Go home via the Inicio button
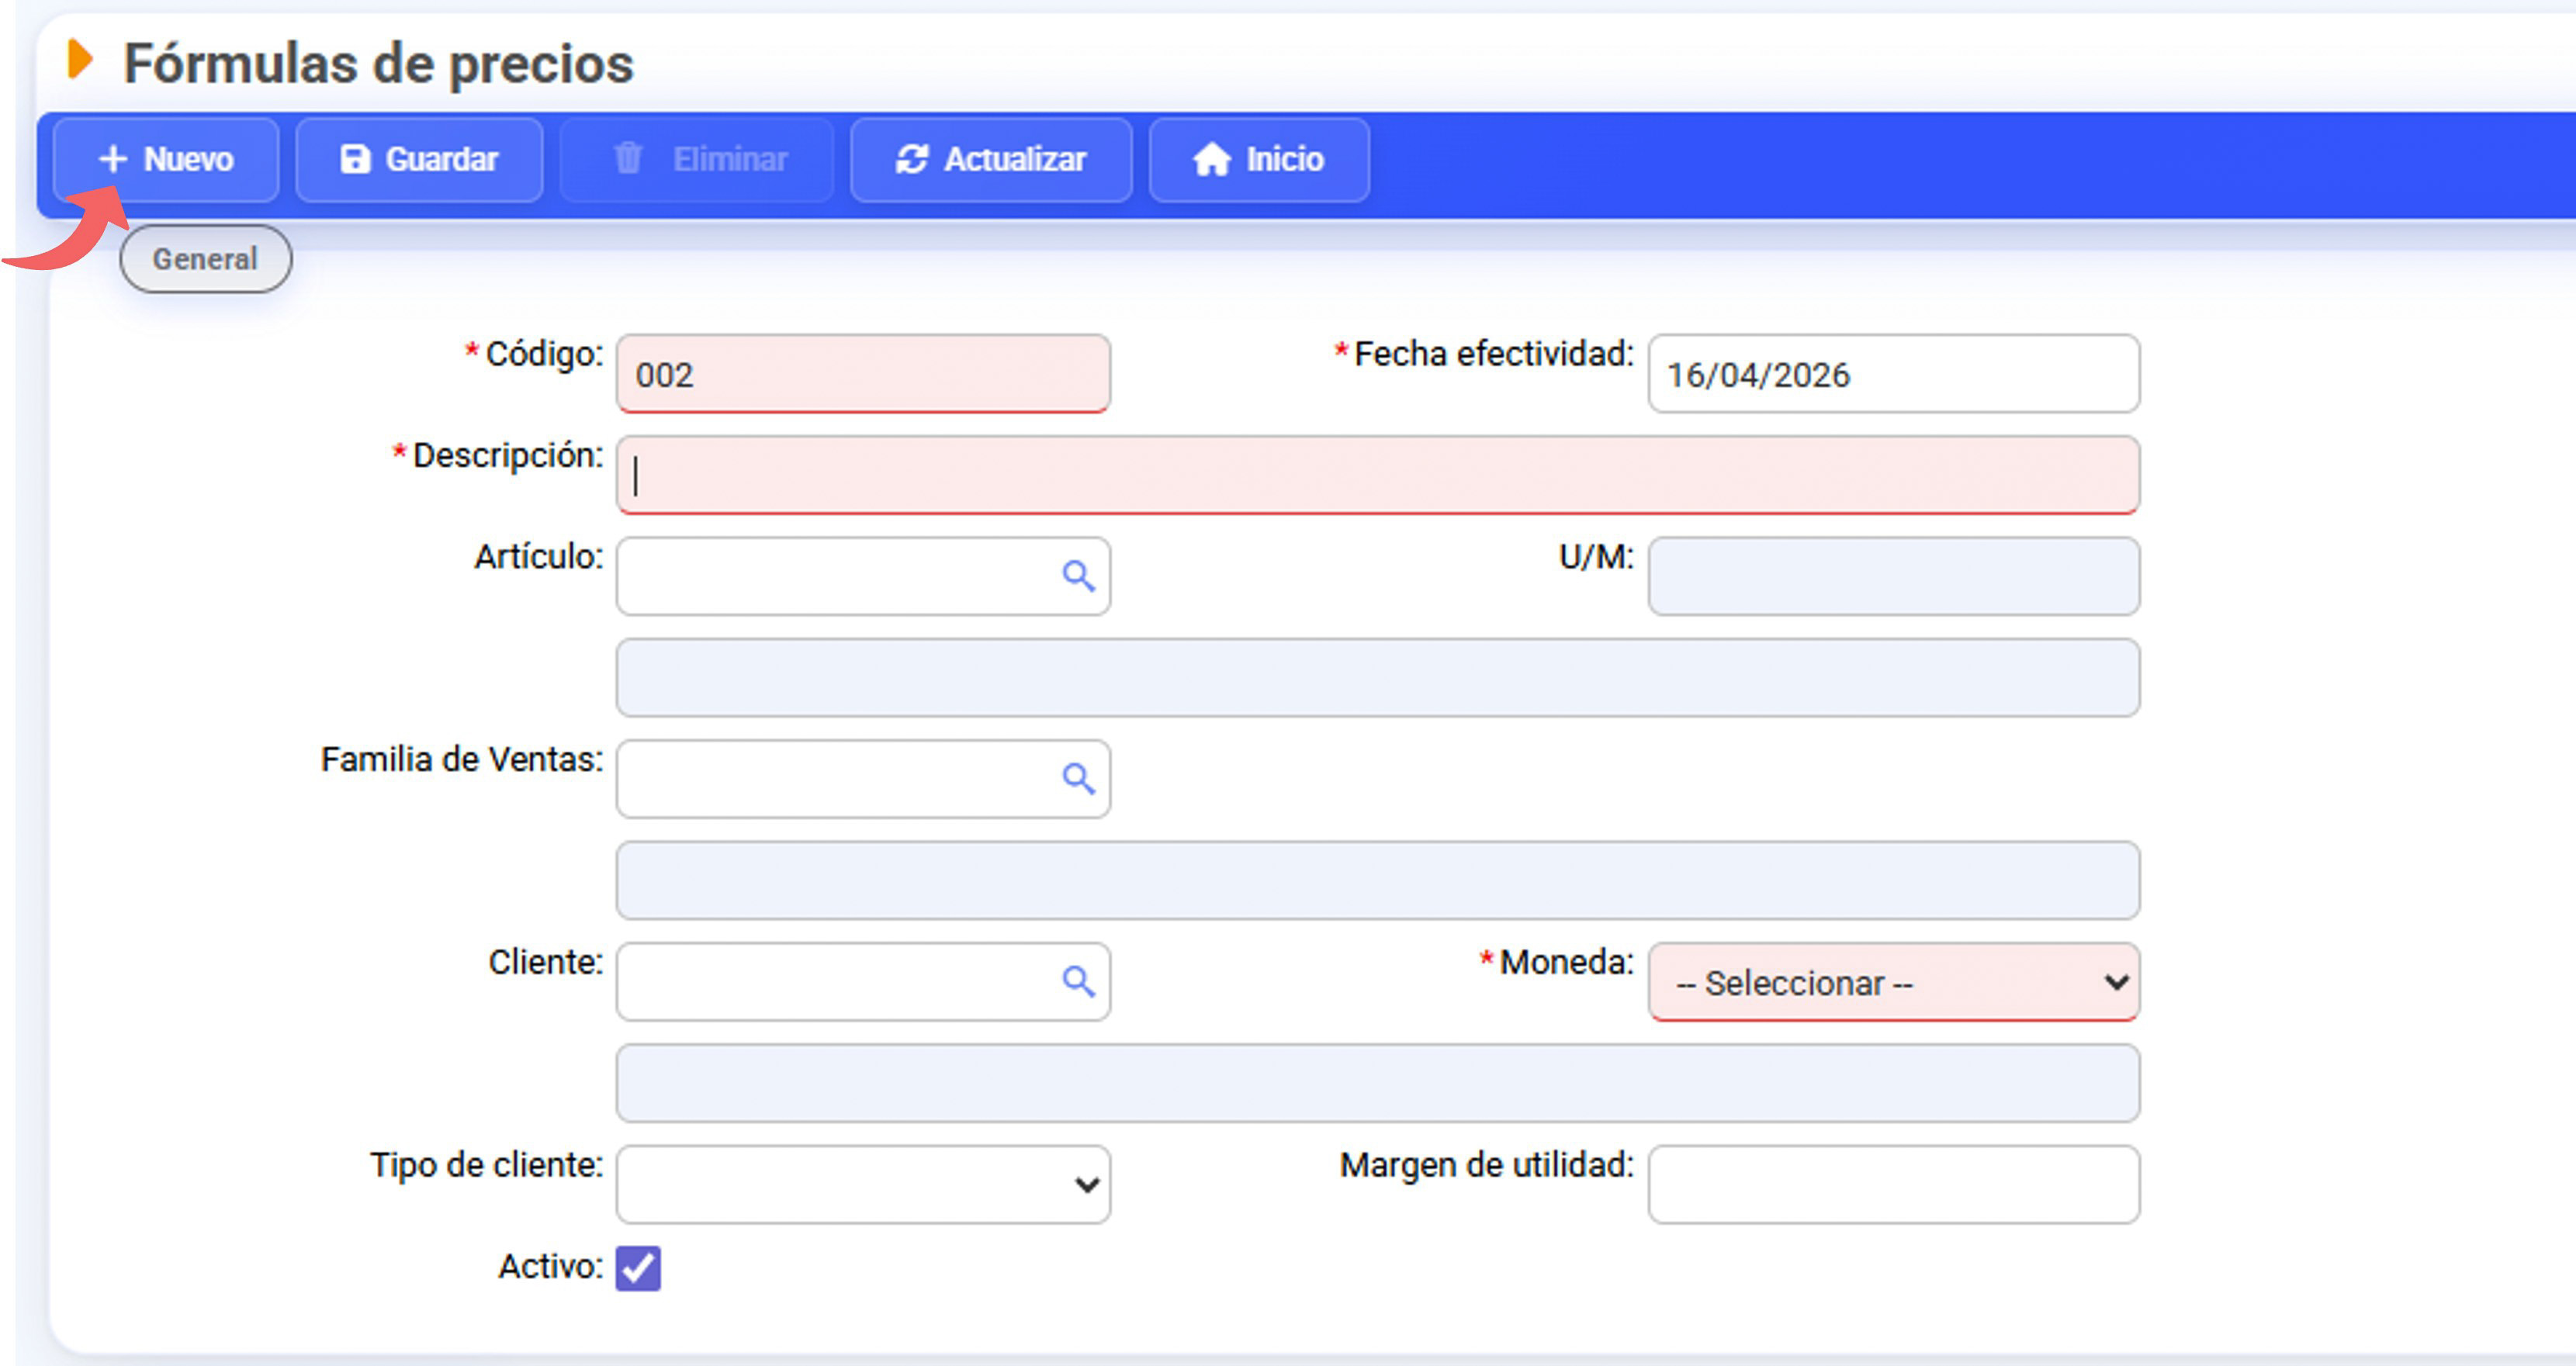 1259,160
